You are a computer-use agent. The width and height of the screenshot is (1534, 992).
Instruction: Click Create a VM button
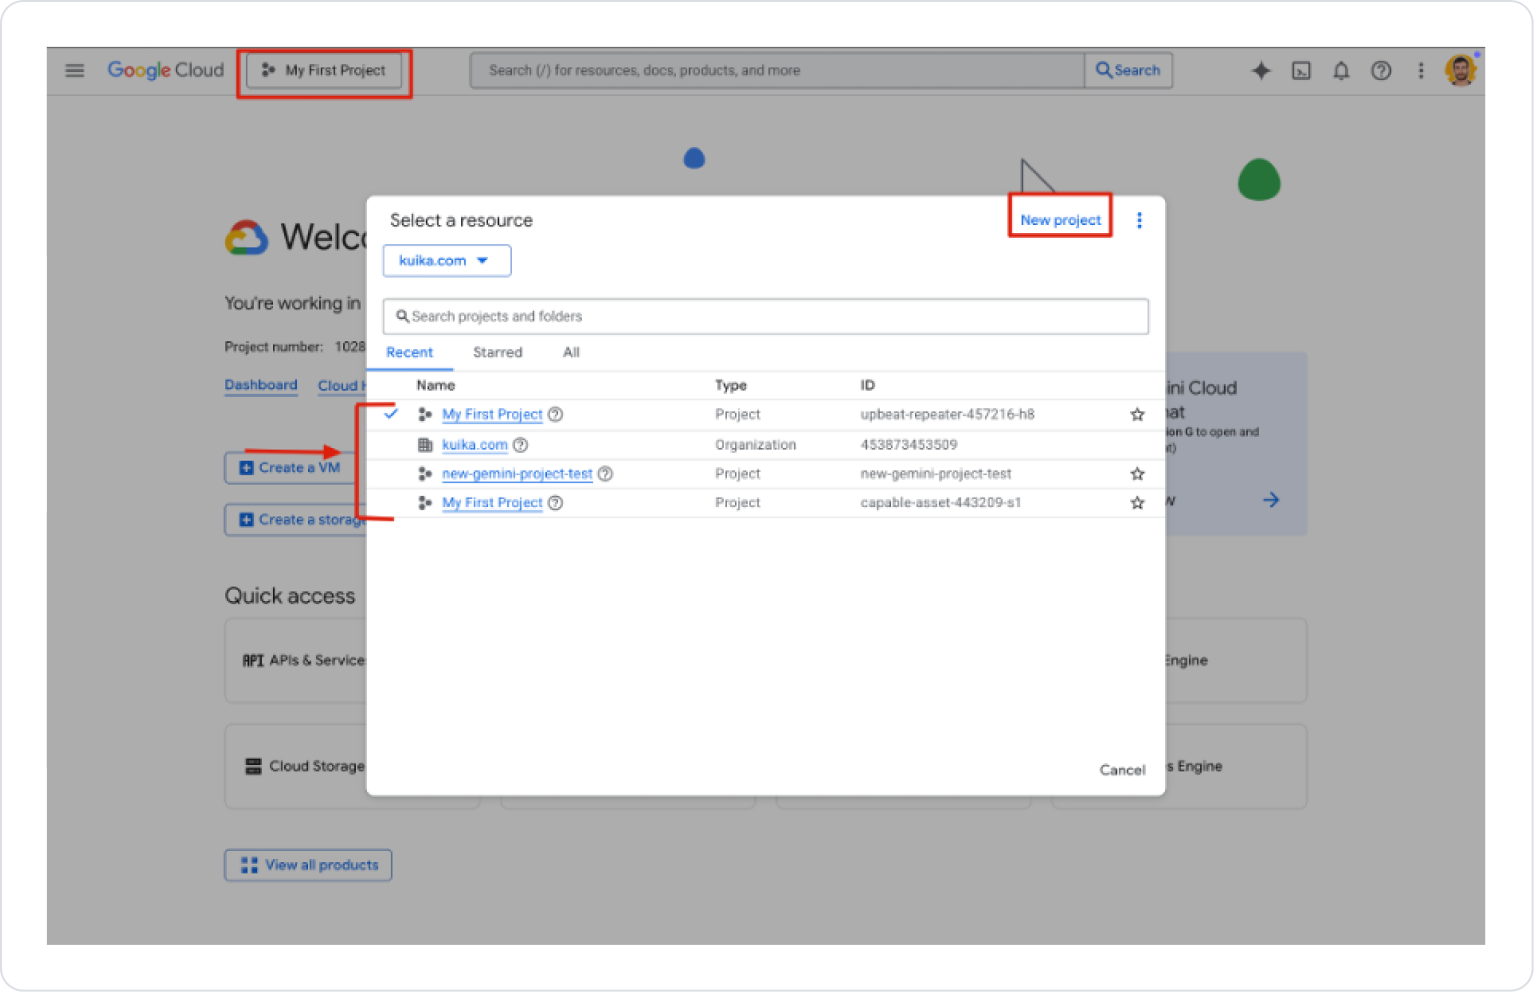tap(291, 468)
